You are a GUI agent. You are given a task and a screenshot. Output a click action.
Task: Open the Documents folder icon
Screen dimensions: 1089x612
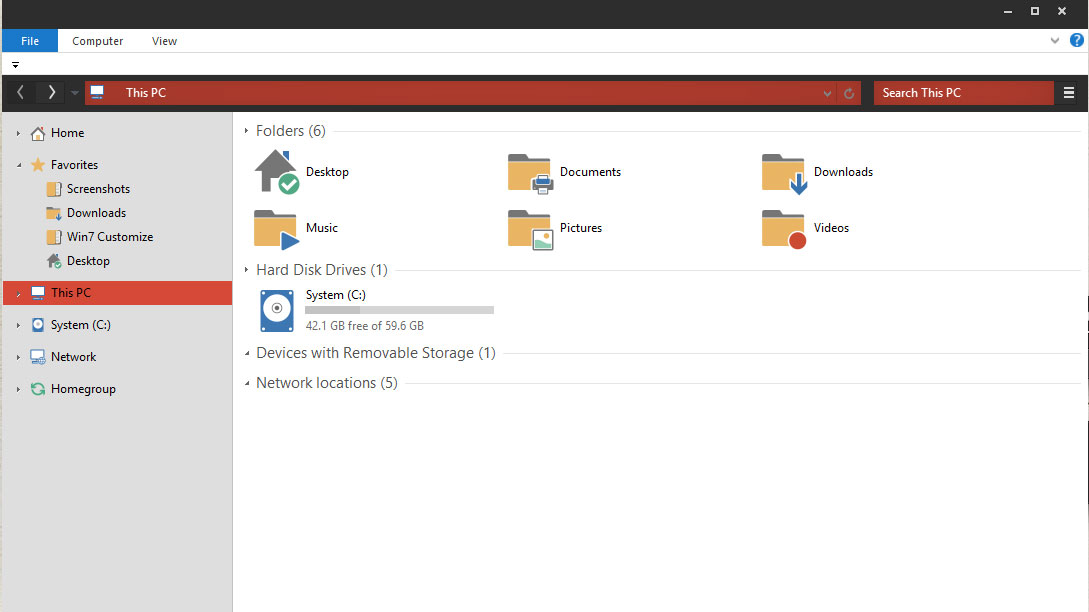point(530,173)
